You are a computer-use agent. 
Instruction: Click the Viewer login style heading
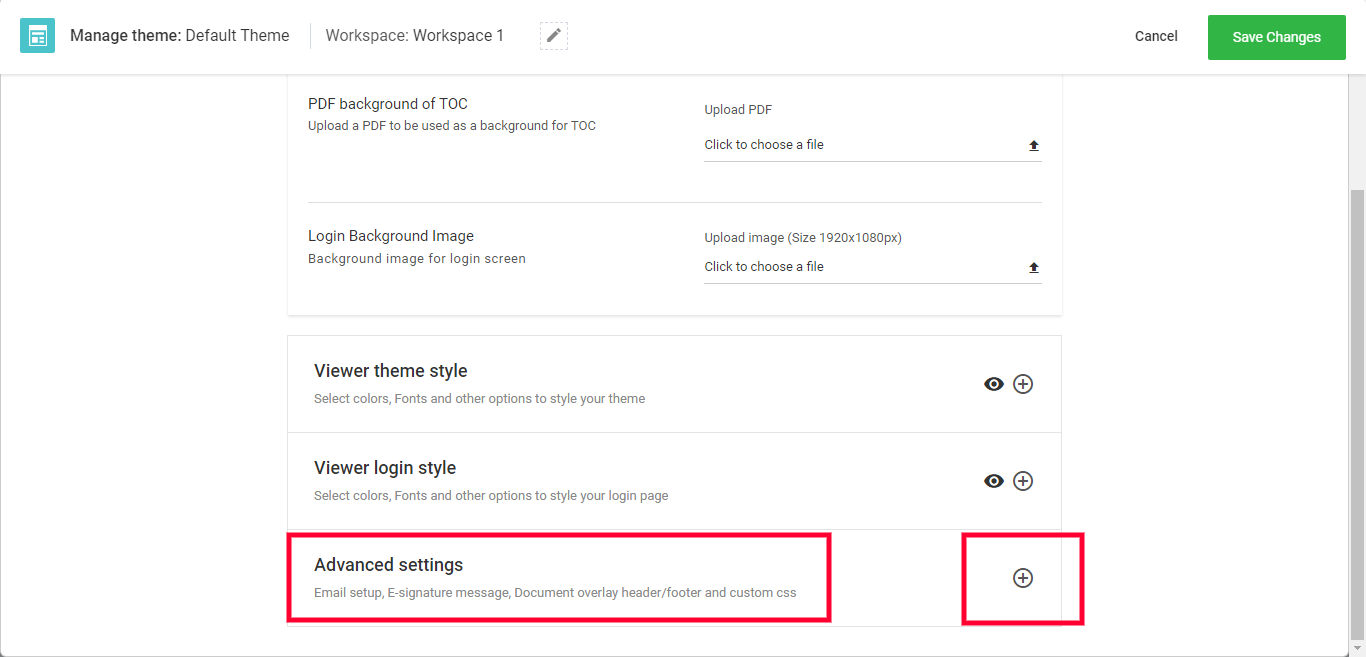click(x=385, y=468)
